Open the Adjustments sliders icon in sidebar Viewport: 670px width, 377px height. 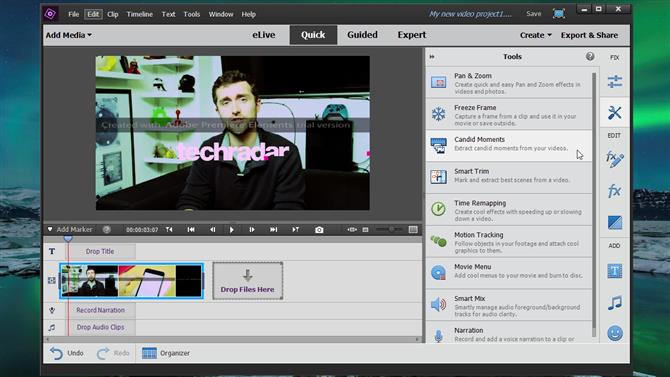pyautogui.click(x=614, y=81)
